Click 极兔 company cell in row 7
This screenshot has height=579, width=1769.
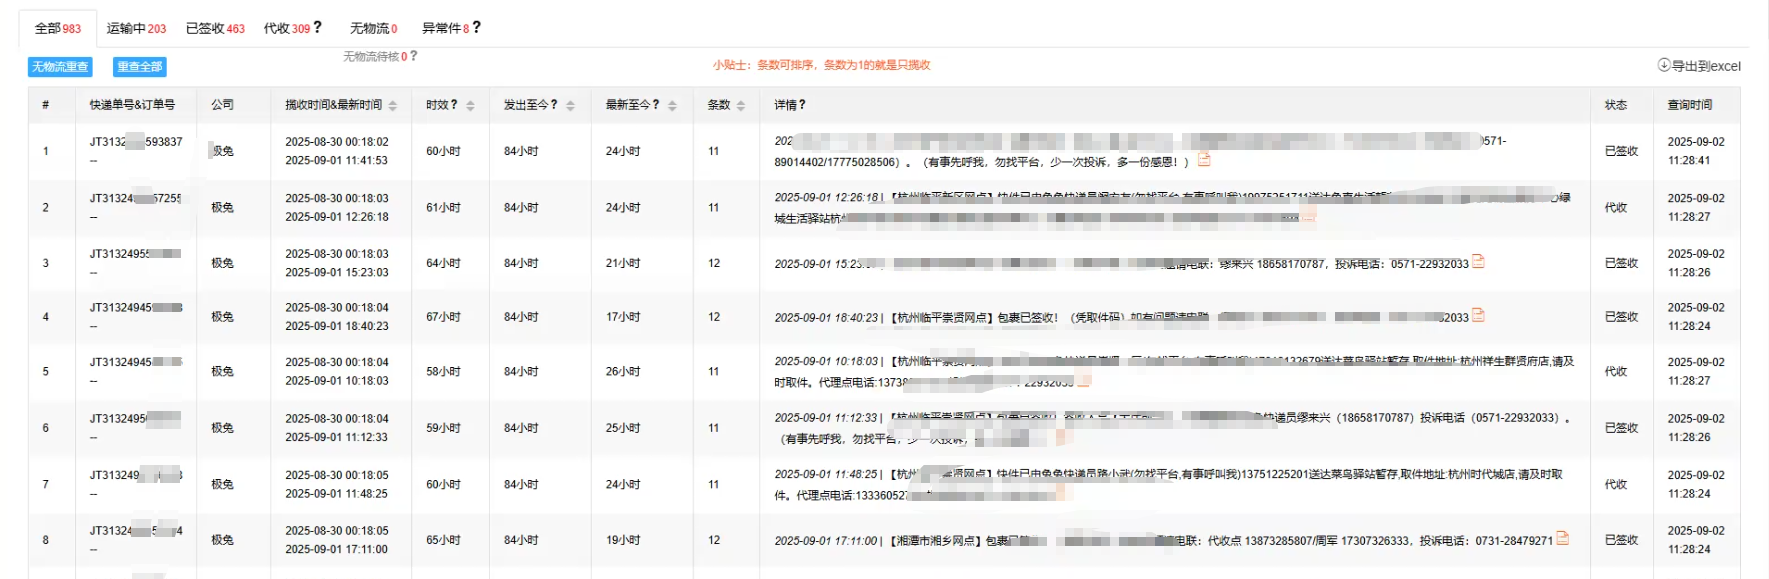coord(222,484)
